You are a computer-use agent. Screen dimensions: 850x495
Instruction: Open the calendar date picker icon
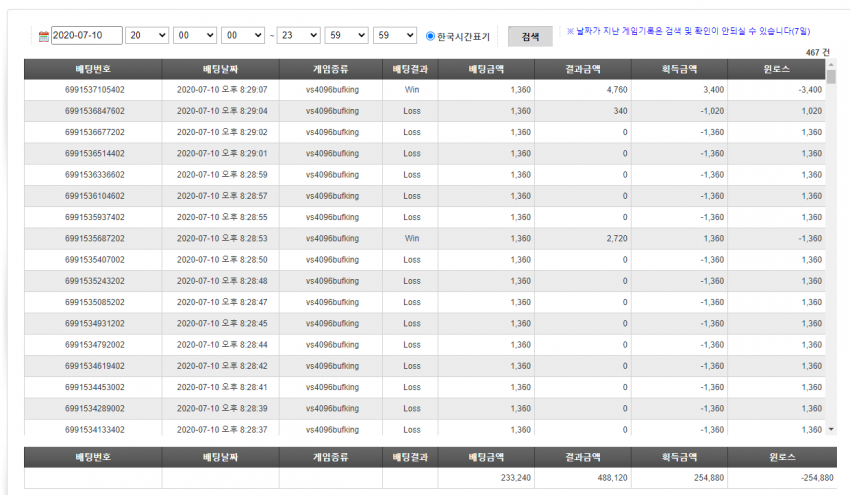coord(44,36)
